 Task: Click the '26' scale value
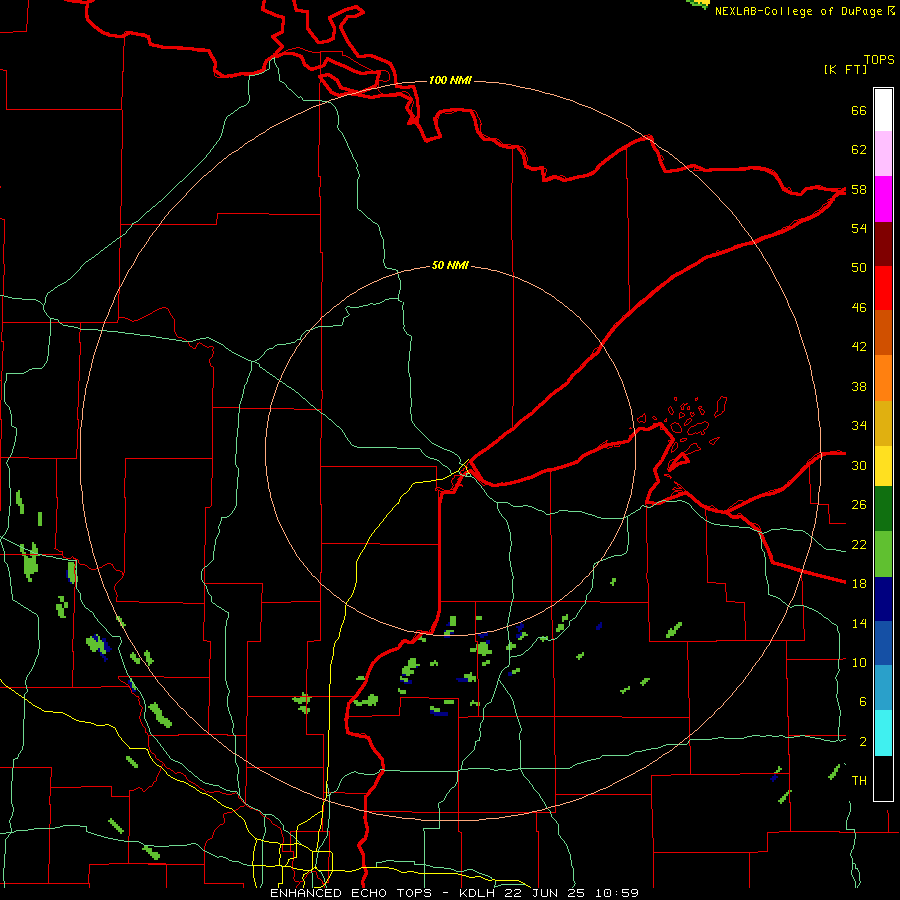(x=859, y=505)
